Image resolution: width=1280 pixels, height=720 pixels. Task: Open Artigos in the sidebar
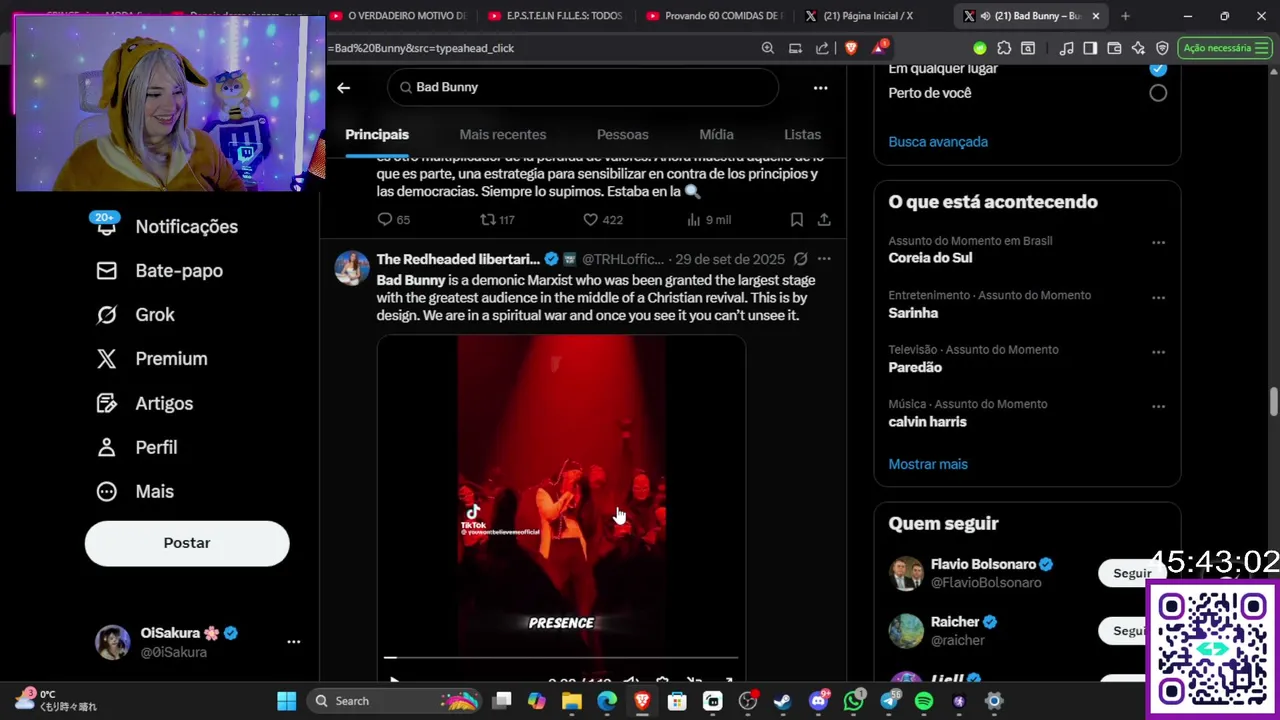(144, 404)
